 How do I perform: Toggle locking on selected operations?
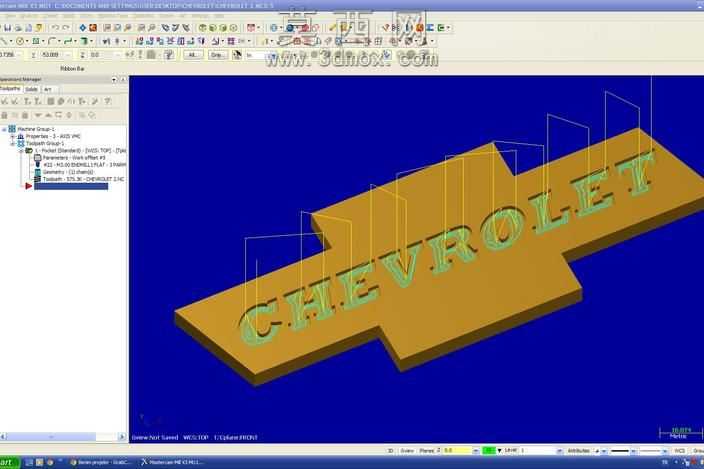coord(4,115)
